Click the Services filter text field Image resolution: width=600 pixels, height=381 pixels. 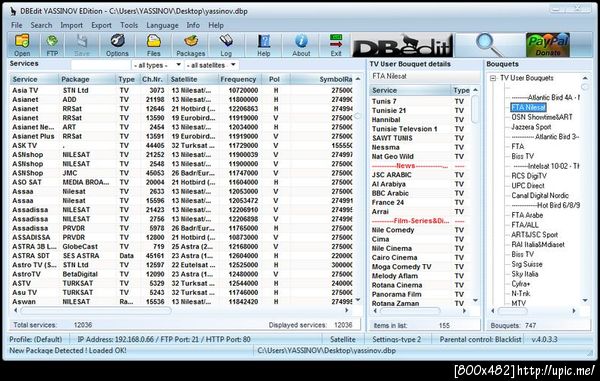click(101, 65)
